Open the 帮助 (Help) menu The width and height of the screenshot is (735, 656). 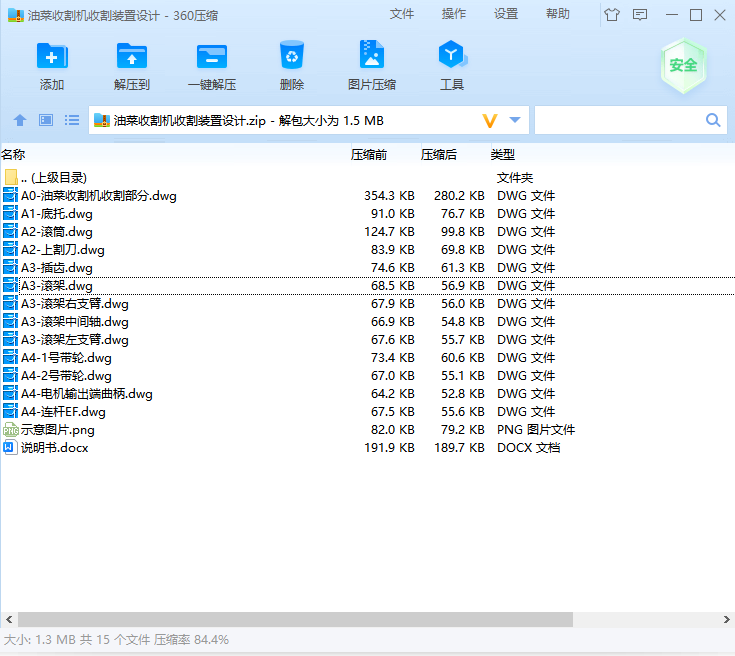[x=558, y=14]
